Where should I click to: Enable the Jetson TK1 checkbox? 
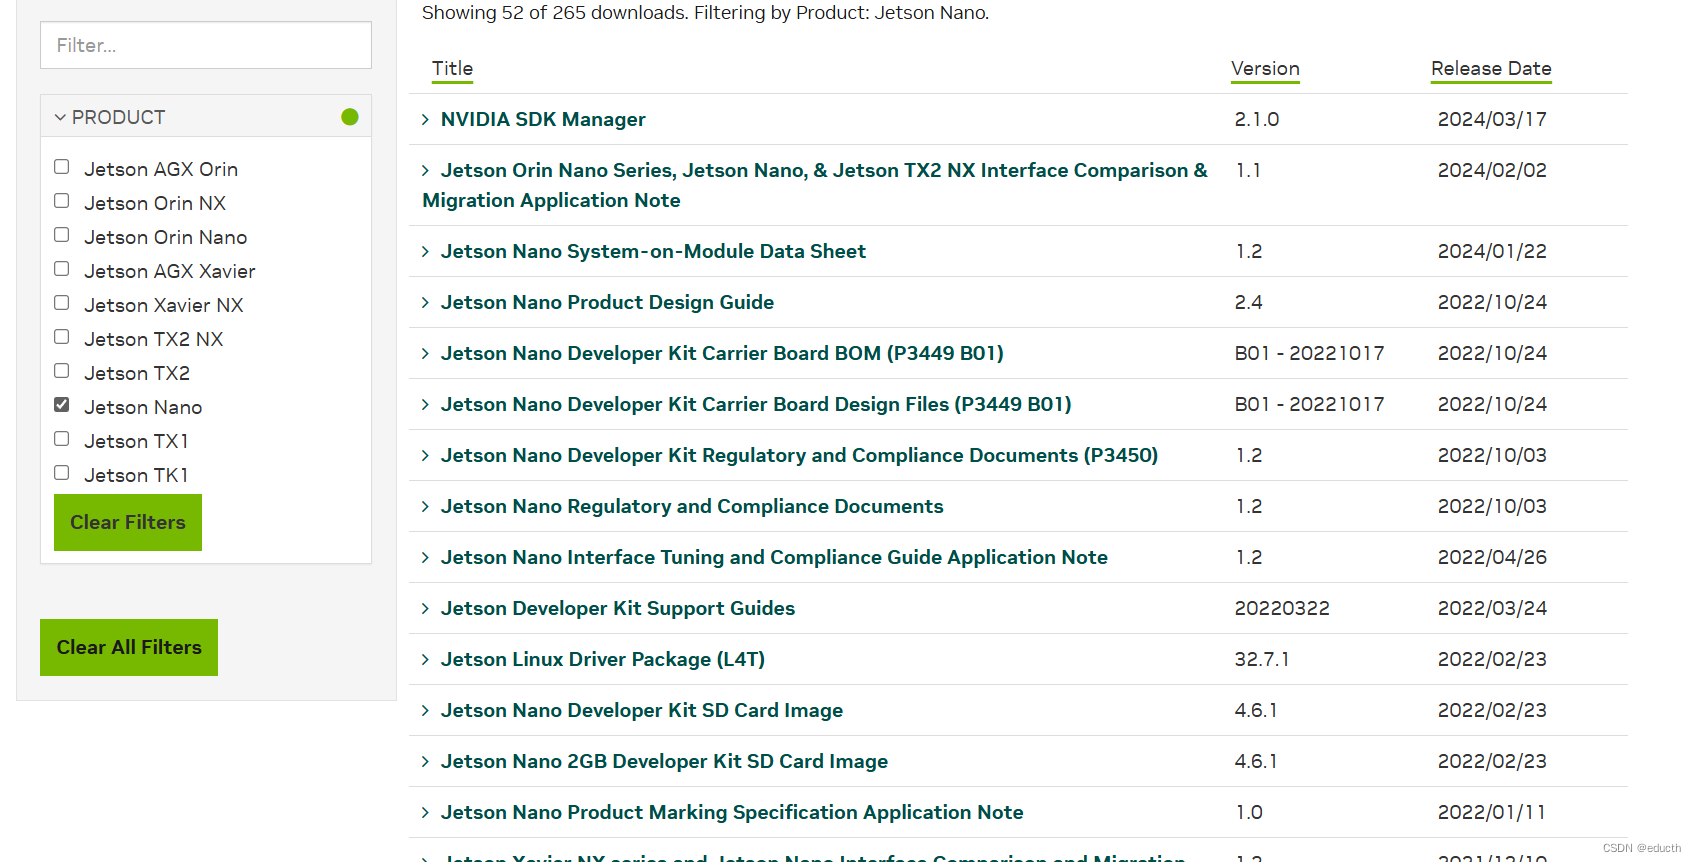coord(62,473)
